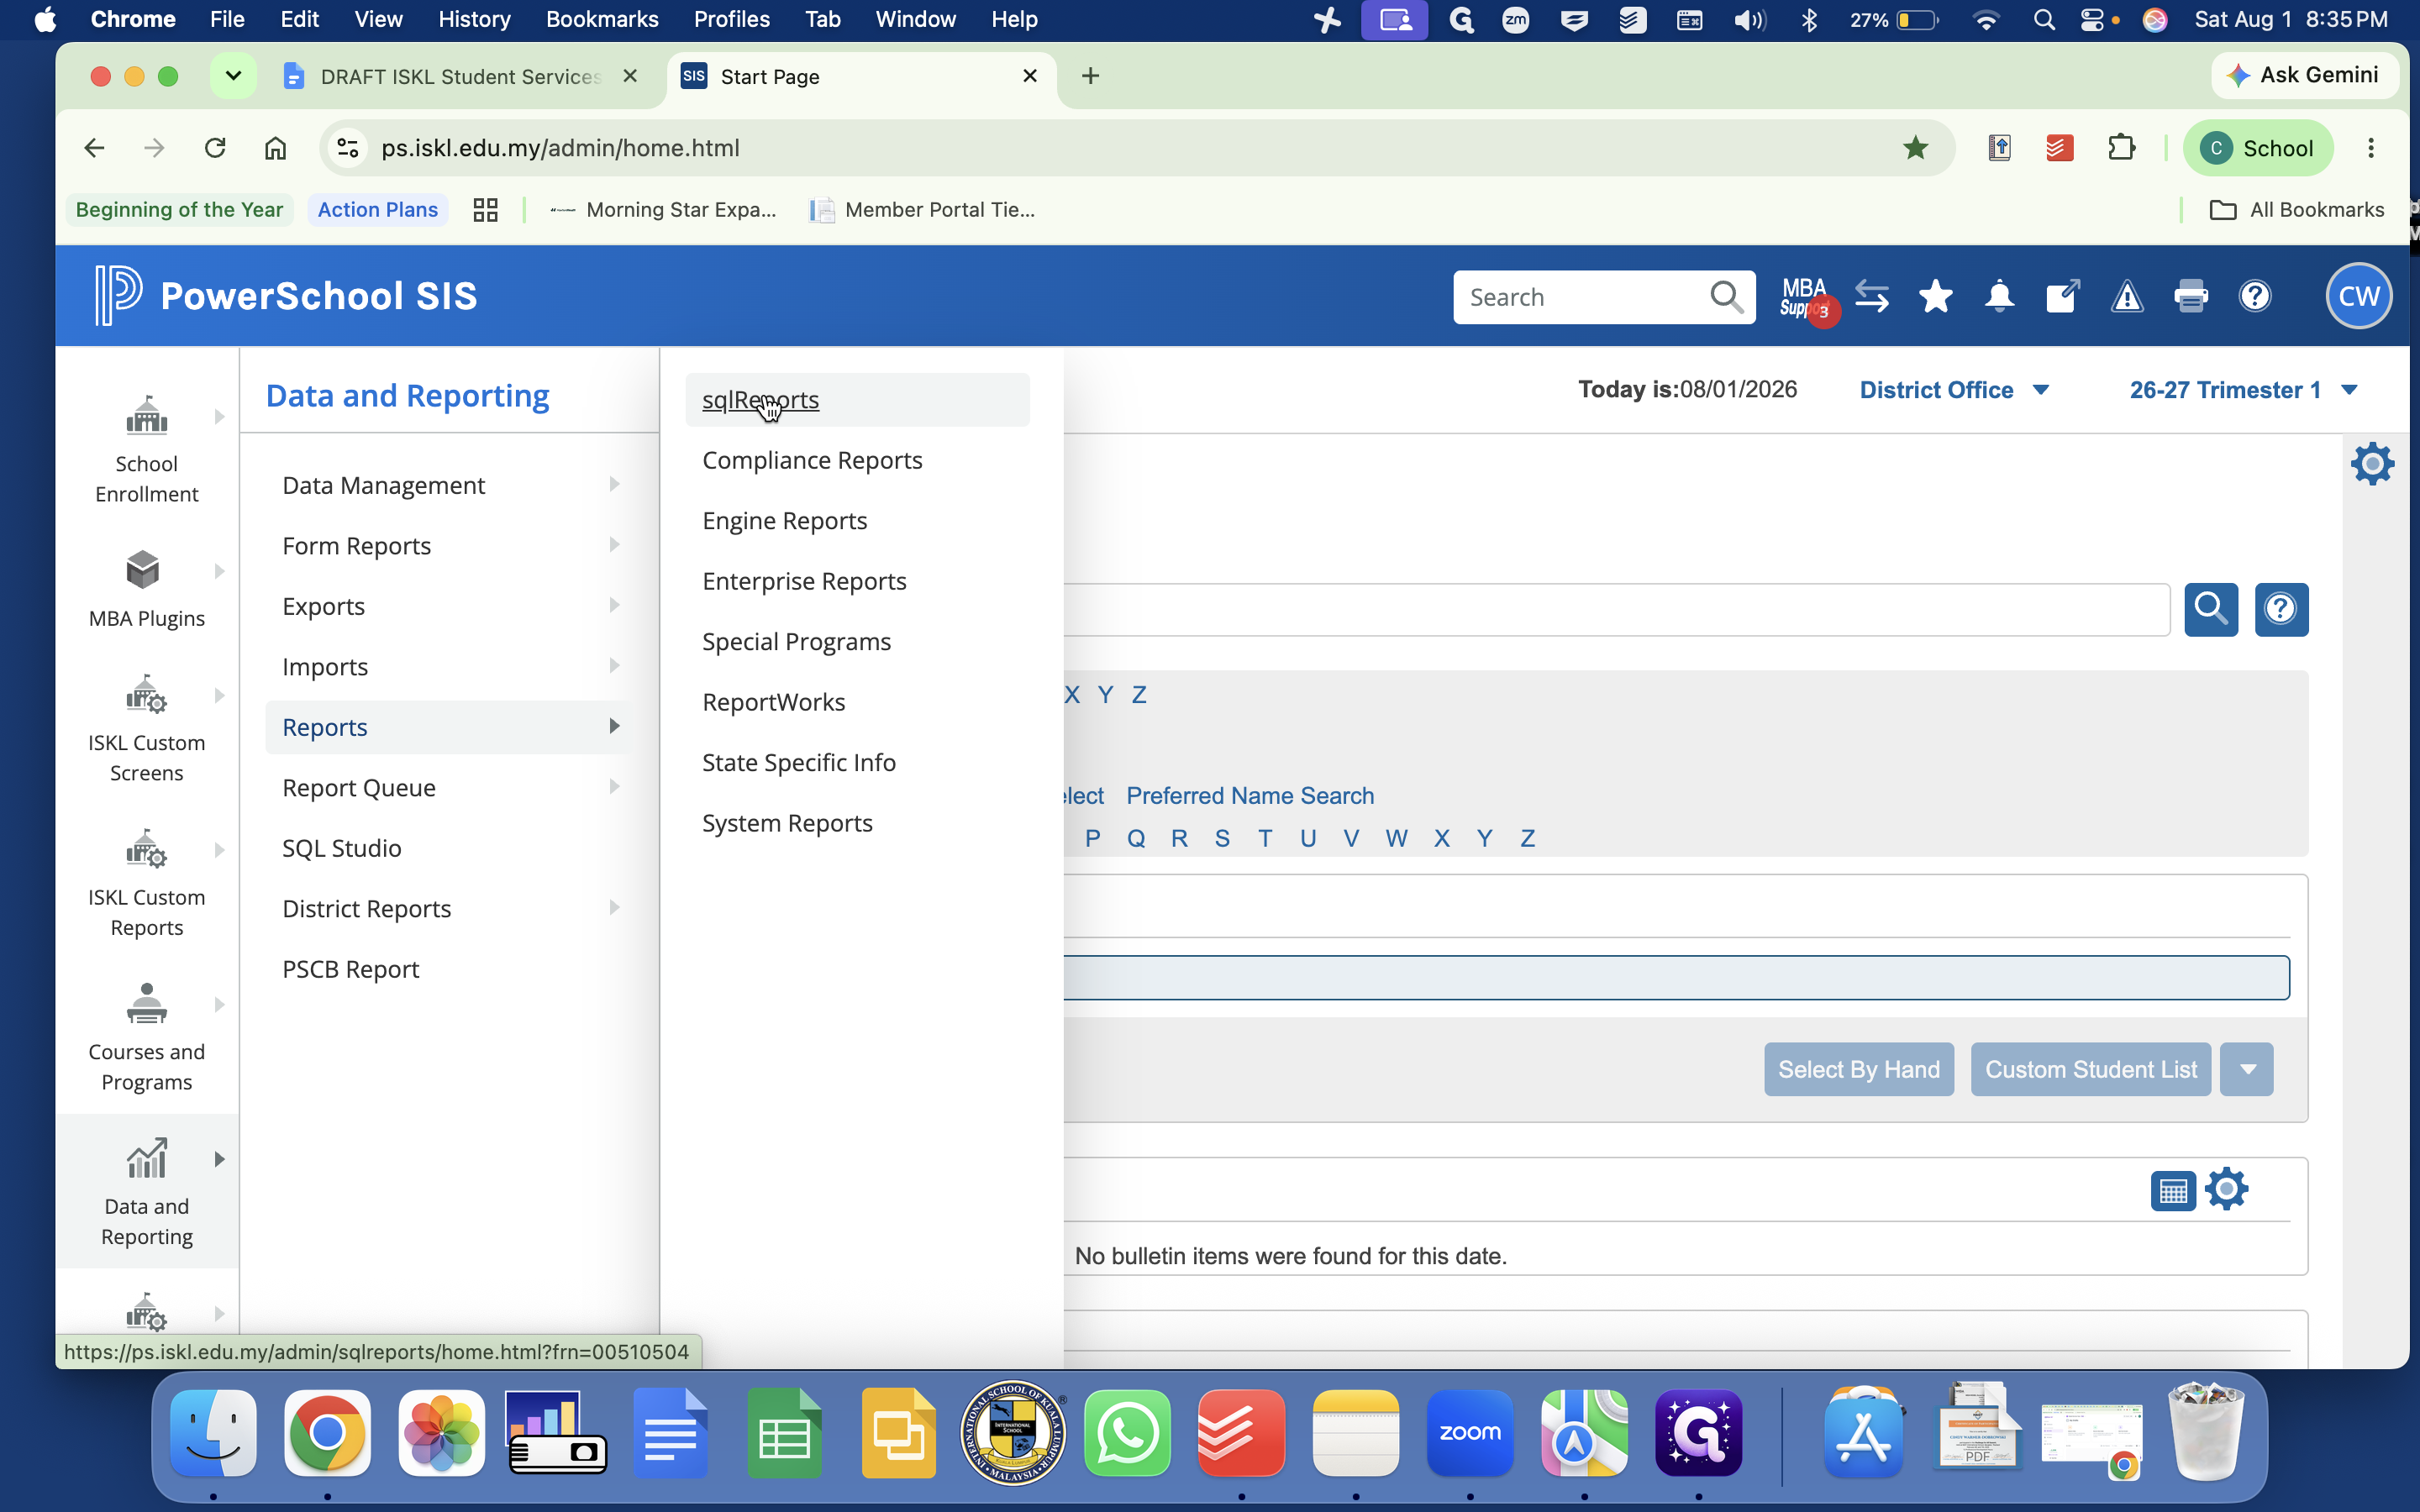
Task: Open MBA Plugins sidebar section
Action: pyautogui.click(x=147, y=588)
